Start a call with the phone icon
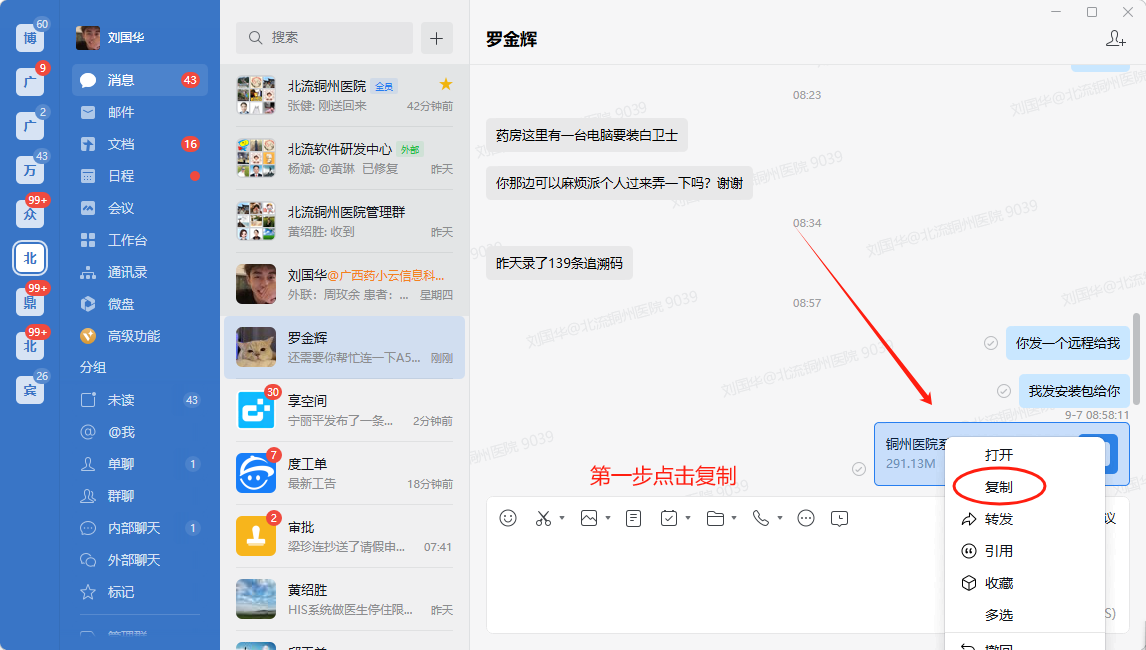Screen dimensions: 1146x650 [x=761, y=518]
